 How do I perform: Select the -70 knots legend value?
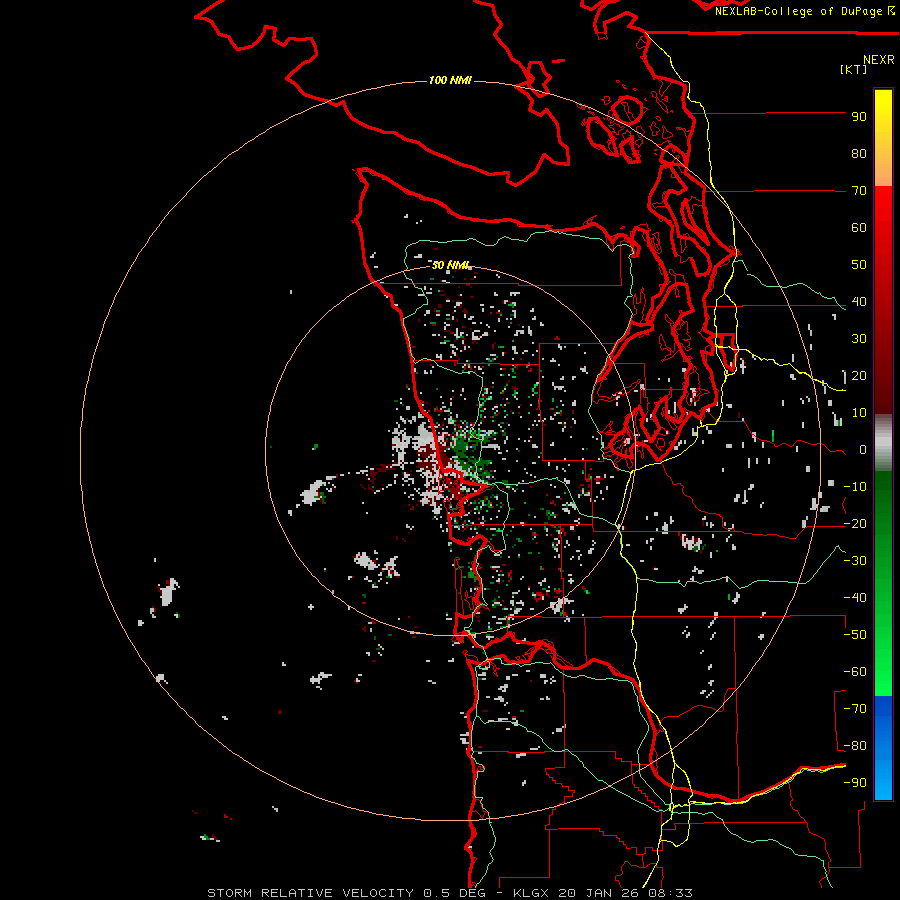[855, 709]
